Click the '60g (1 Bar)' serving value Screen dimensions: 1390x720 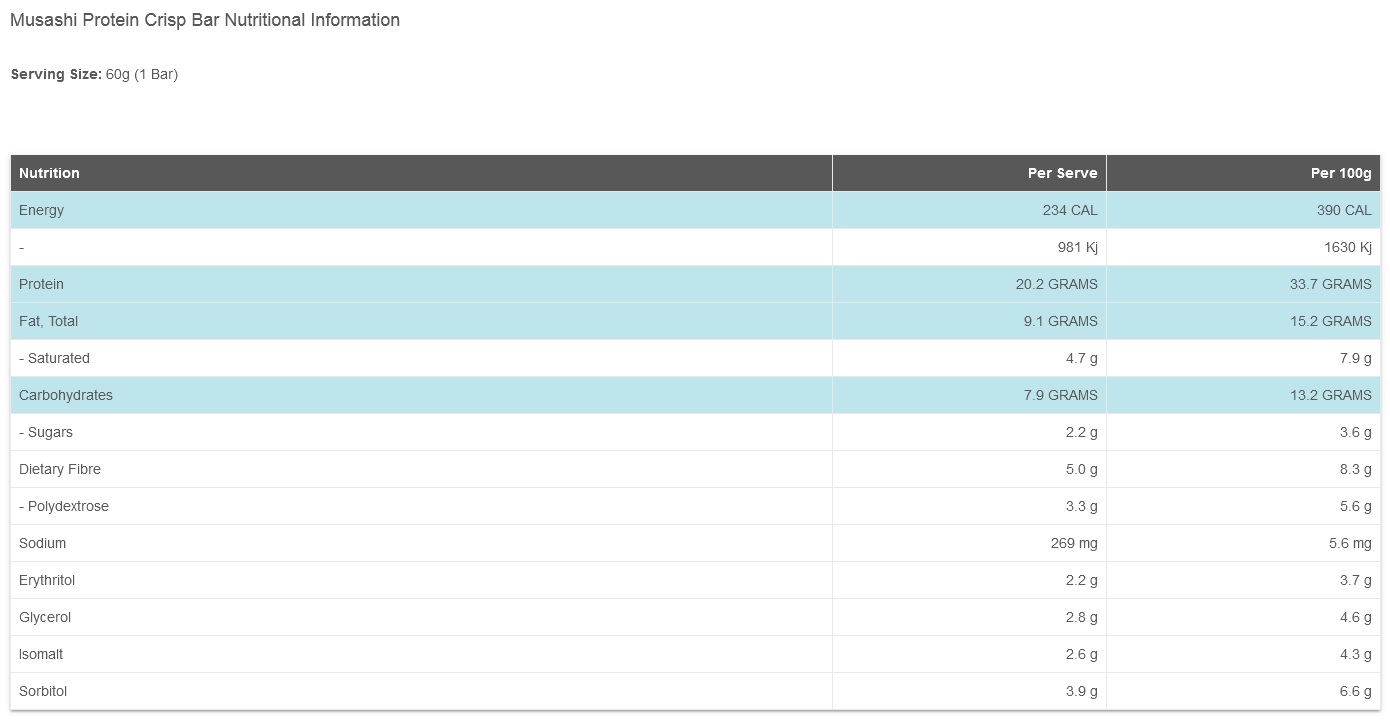coord(142,74)
